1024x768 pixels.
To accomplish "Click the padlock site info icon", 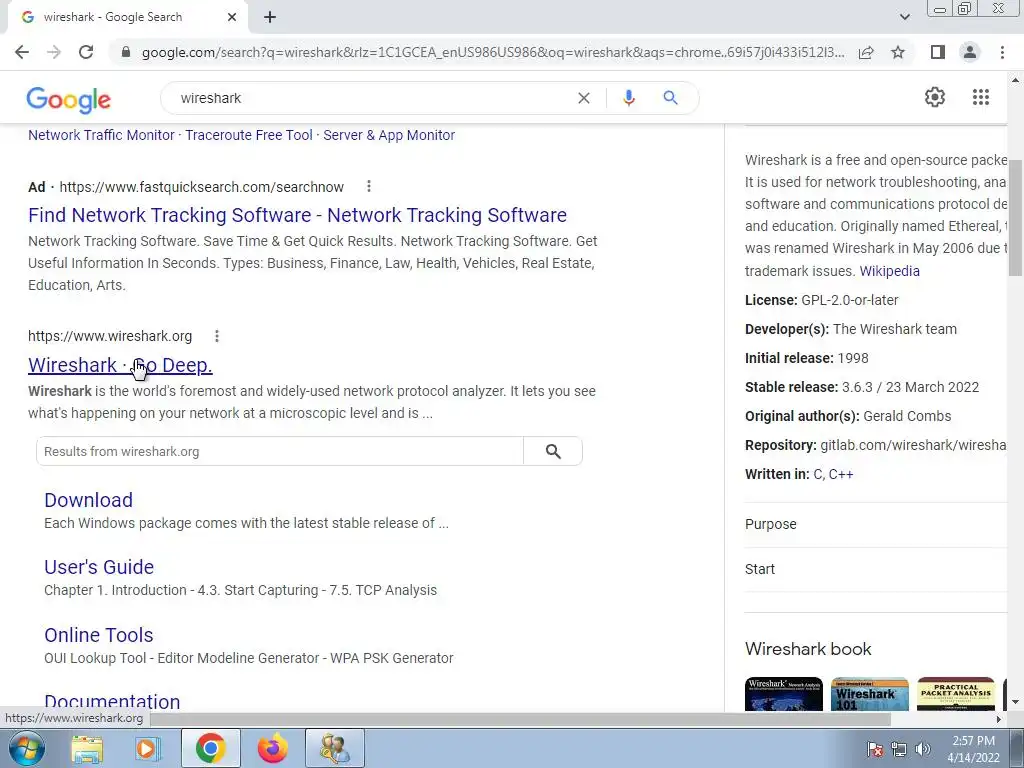I will point(127,52).
